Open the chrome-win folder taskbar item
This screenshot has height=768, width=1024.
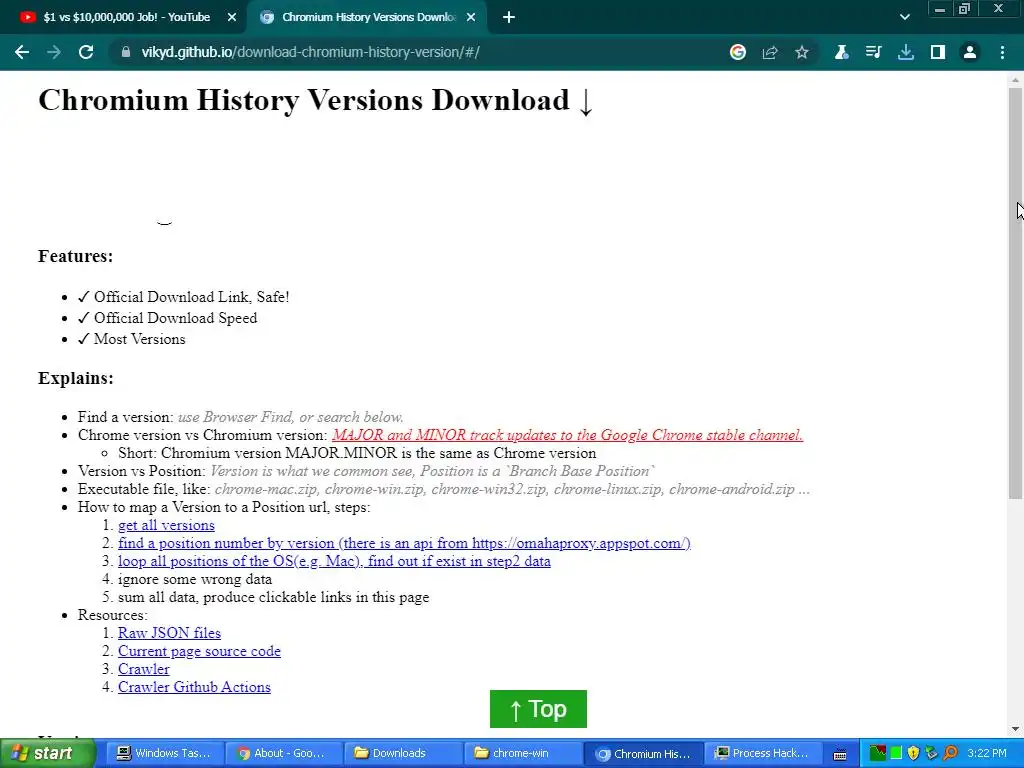pos(522,753)
